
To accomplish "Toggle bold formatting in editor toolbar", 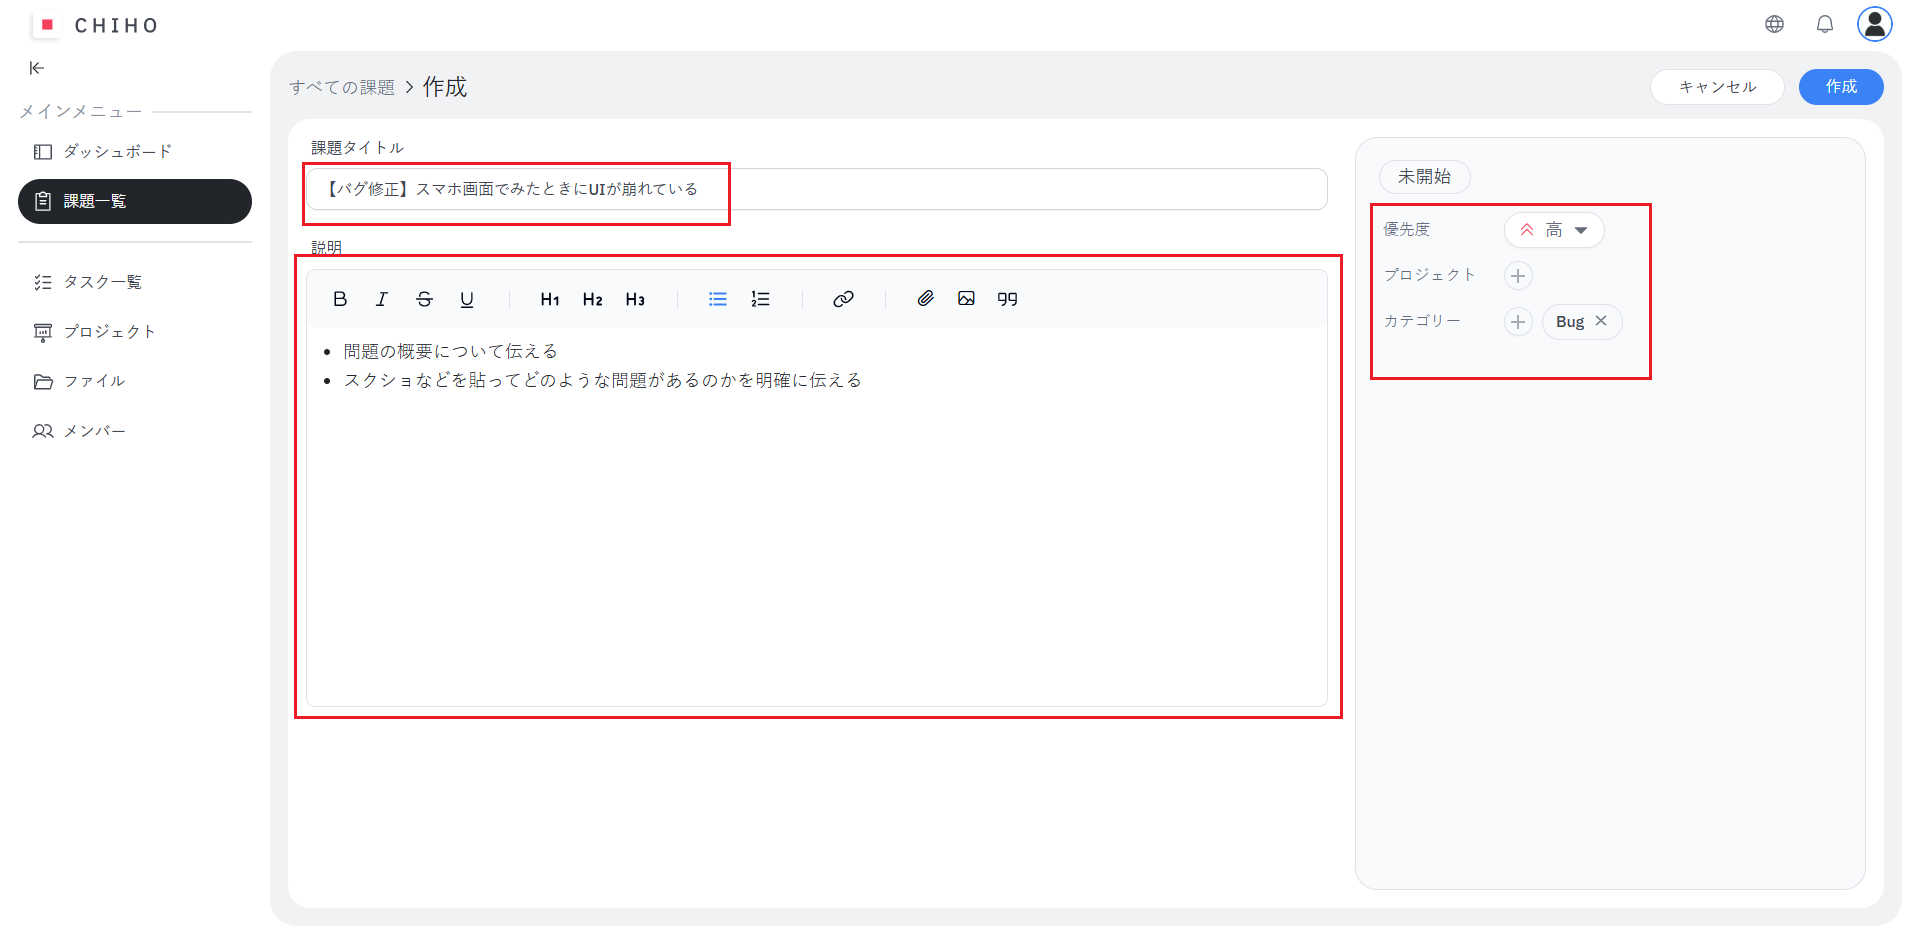I will 340,299.
